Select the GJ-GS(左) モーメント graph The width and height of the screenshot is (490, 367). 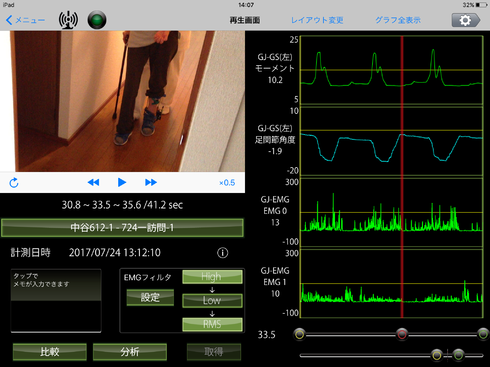click(x=392, y=70)
